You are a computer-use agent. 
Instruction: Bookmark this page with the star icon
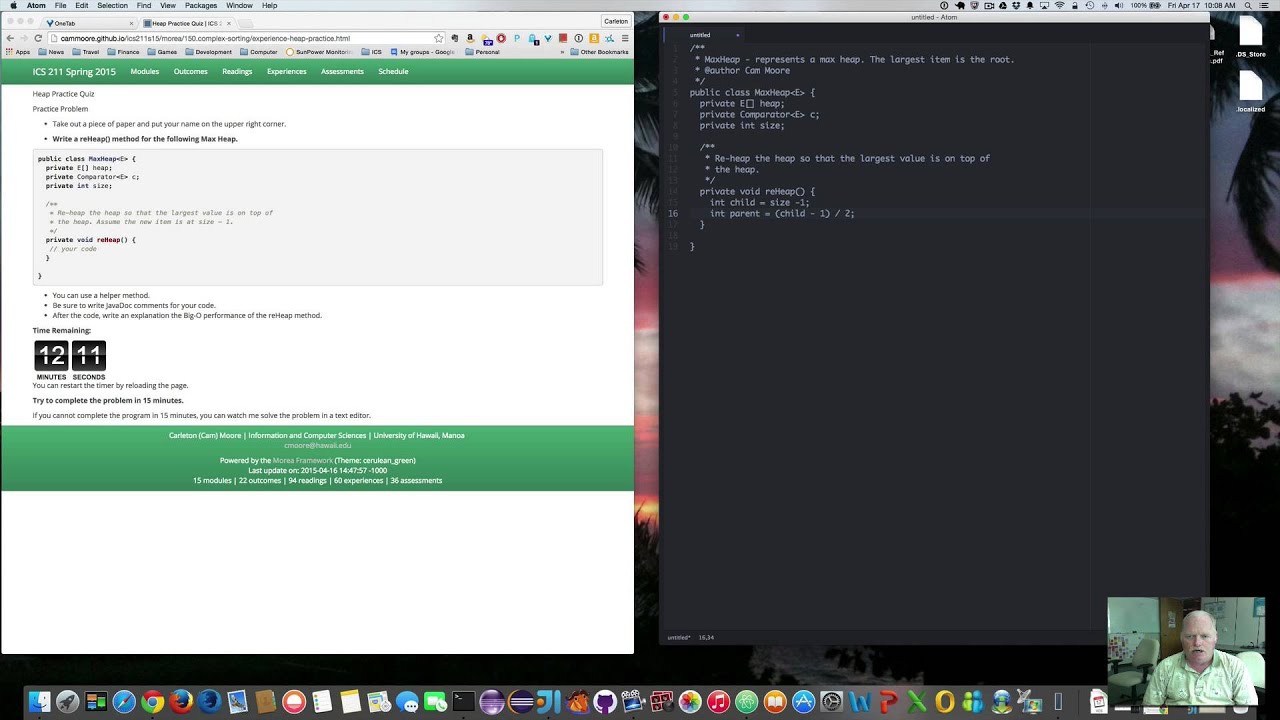(438, 38)
